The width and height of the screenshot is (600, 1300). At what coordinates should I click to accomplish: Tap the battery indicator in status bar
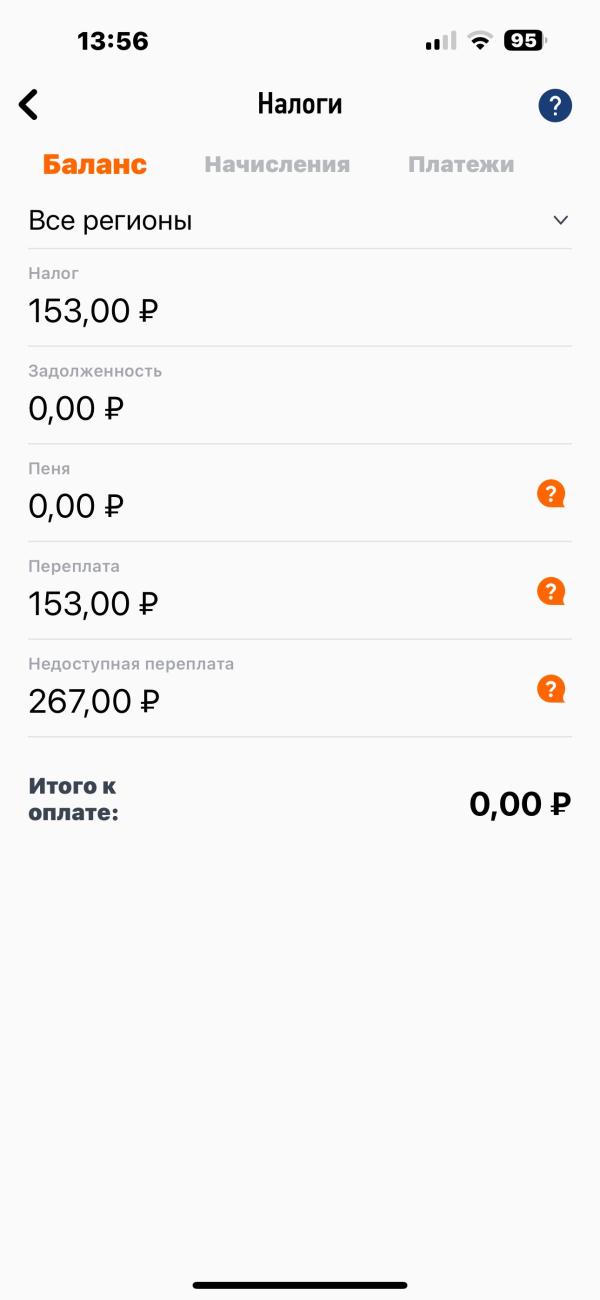click(x=525, y=41)
